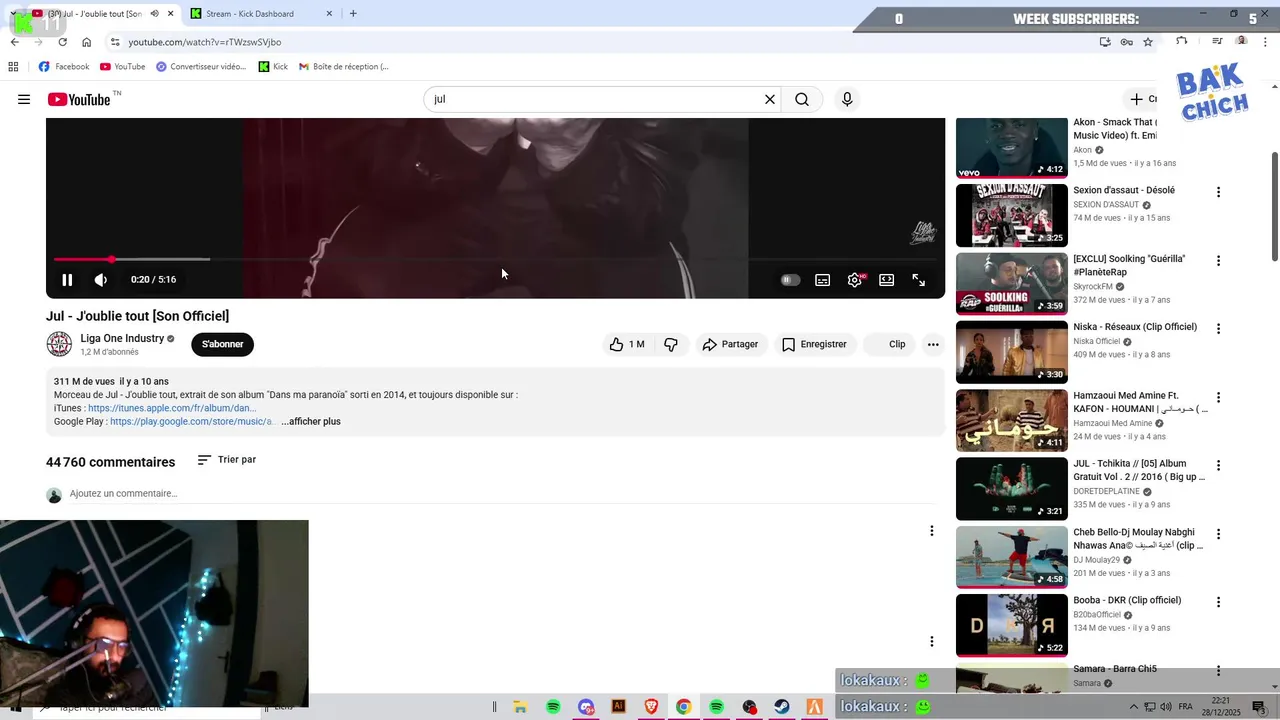Screen dimensions: 1280x720
Task: Open the apps grid in bookmarks bar
Action: point(13,67)
